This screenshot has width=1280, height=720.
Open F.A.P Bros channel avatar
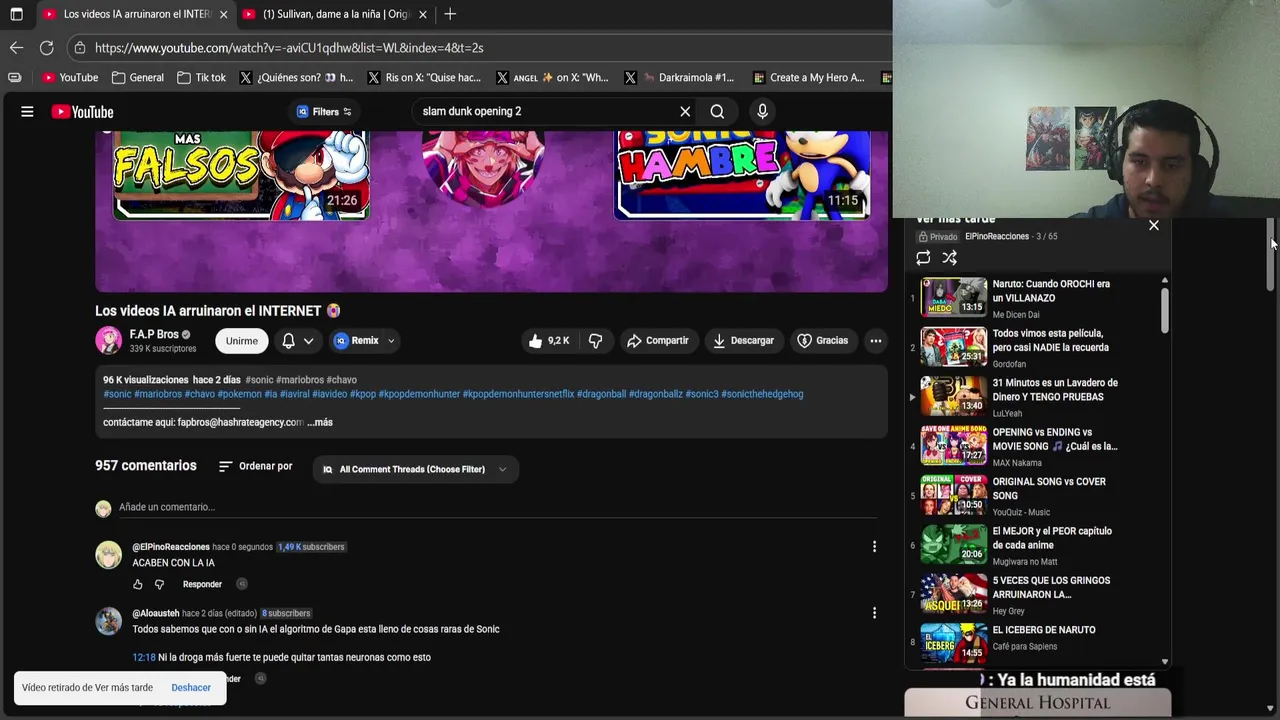[108, 341]
